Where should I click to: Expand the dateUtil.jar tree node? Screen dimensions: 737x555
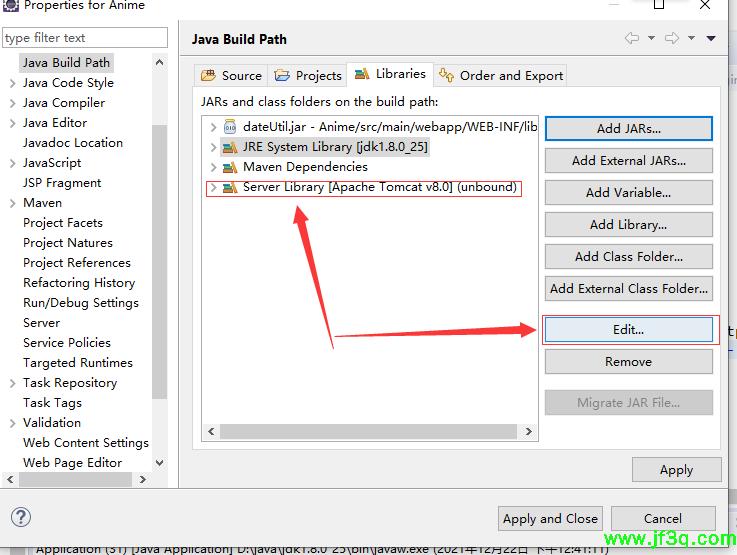(213, 127)
